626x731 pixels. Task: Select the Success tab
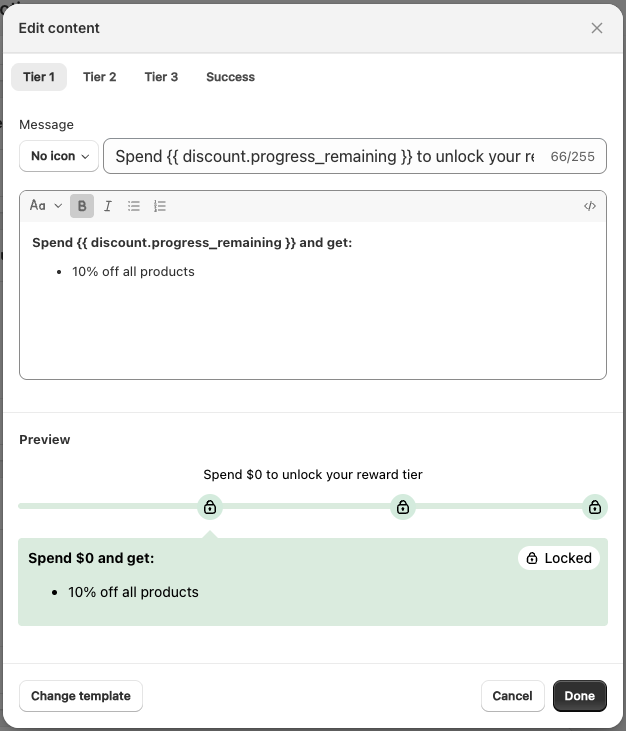tap(230, 77)
